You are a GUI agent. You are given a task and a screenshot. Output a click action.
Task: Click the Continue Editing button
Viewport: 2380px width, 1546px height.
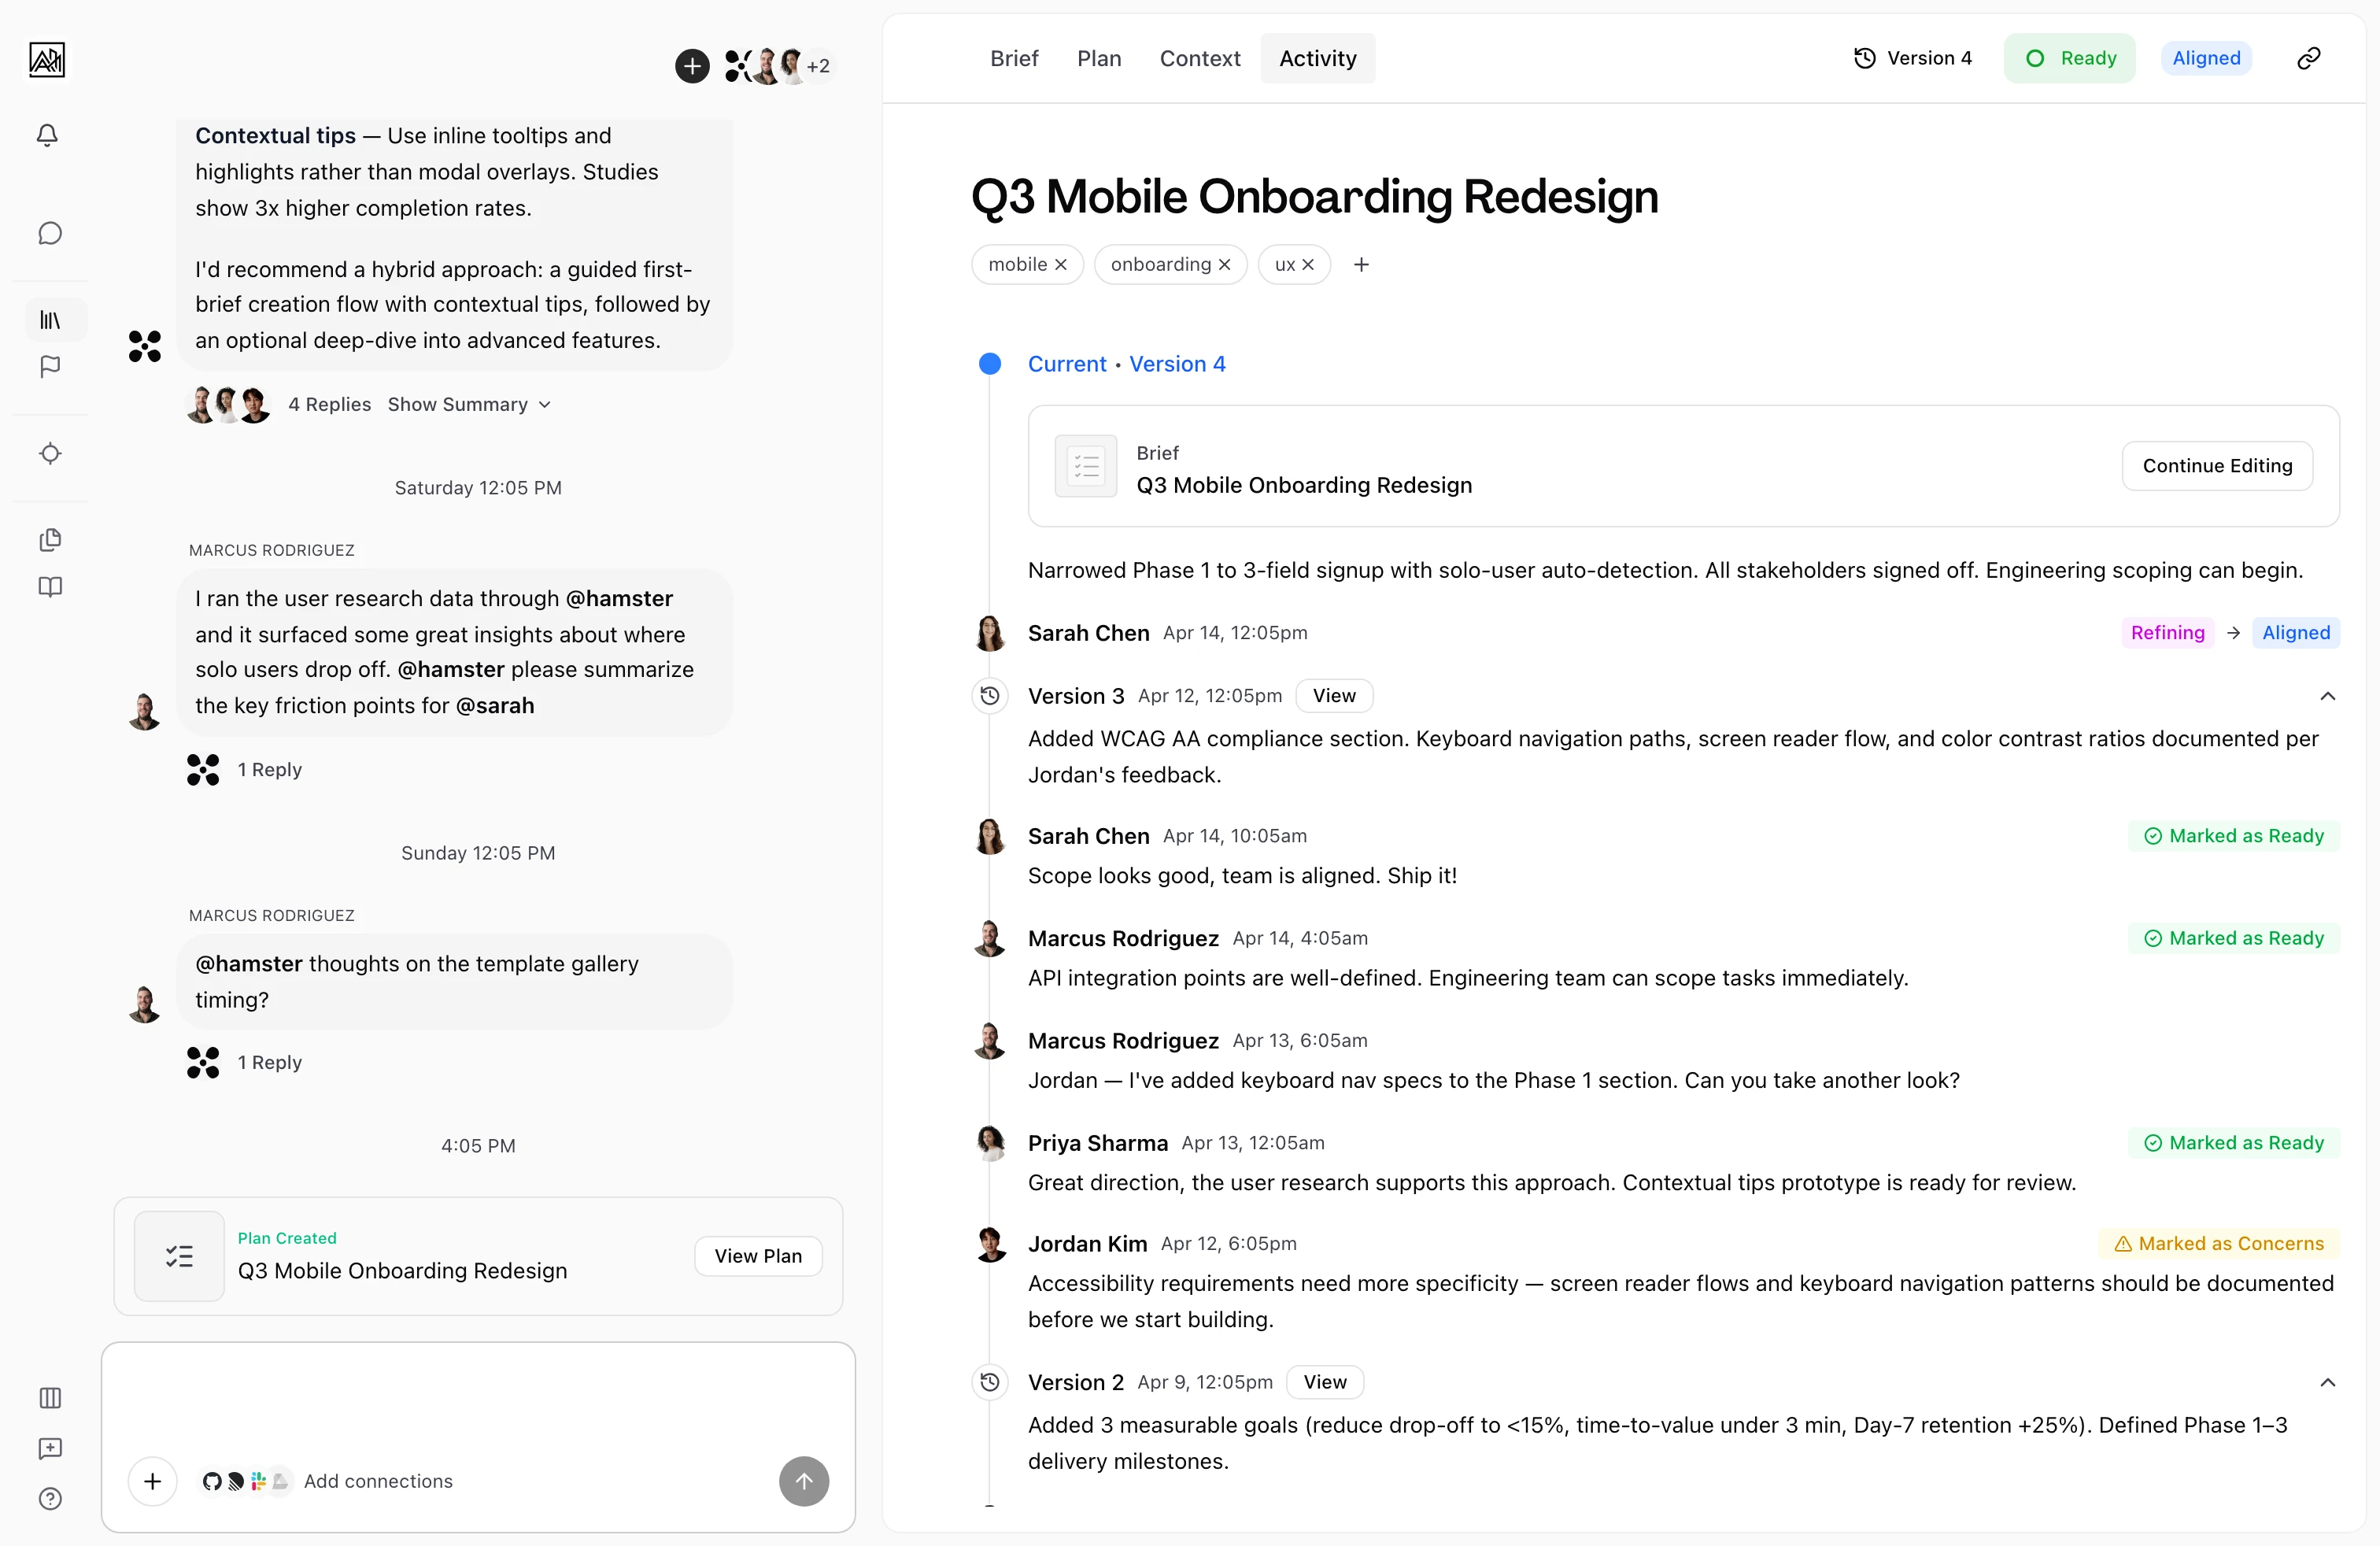point(2217,466)
